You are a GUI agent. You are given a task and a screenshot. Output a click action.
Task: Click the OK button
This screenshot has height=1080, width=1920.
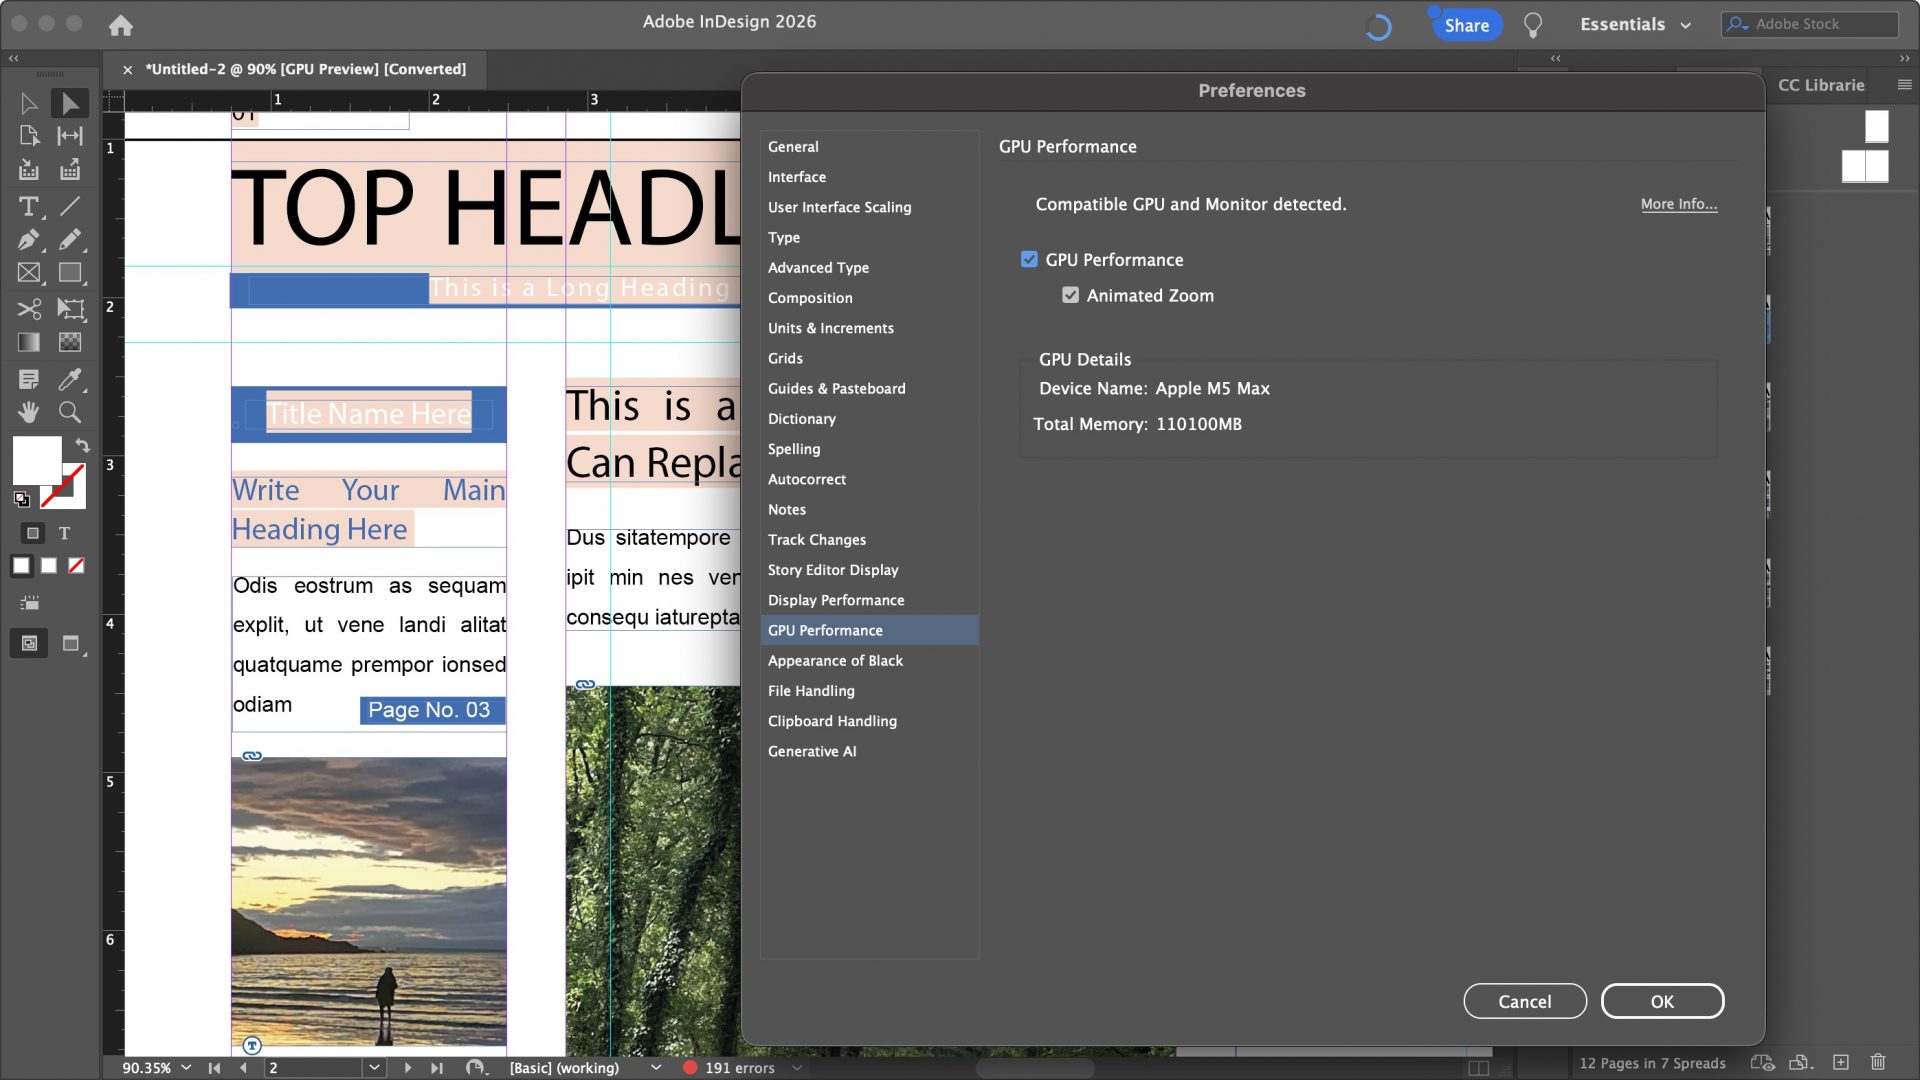[1662, 1001]
